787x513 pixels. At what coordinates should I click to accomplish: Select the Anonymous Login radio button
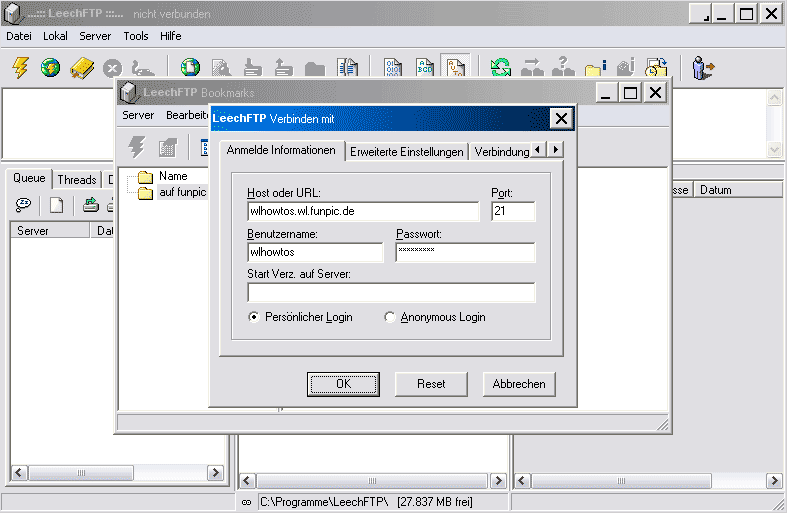coord(389,317)
